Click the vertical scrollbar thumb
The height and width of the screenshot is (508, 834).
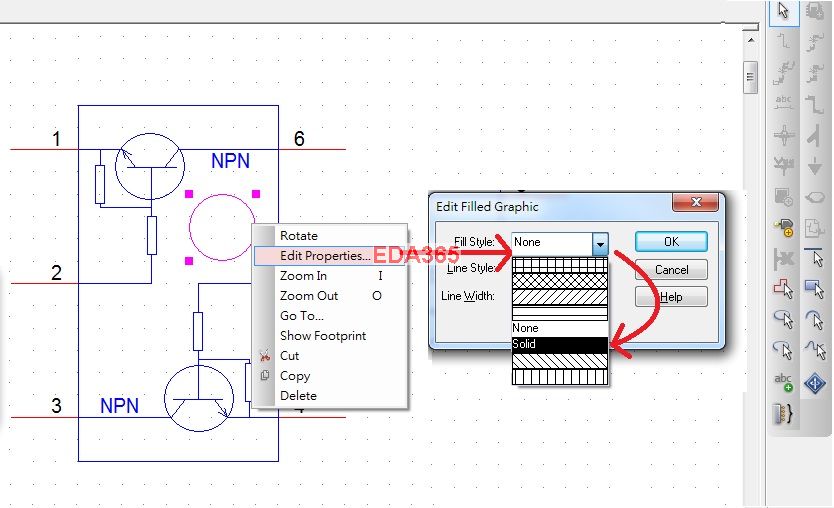(750, 78)
